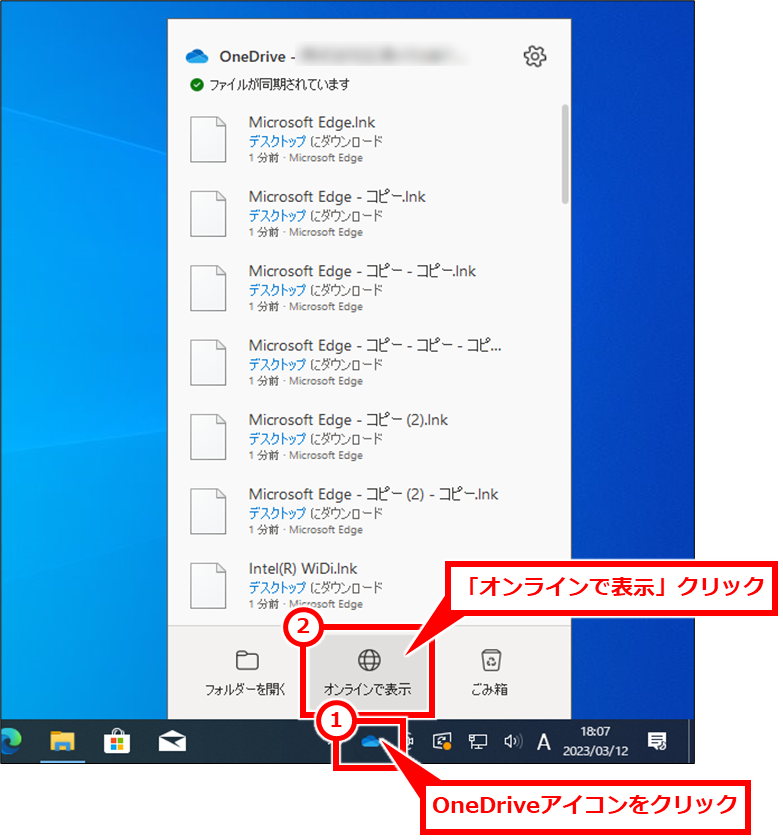
Task: Follow デスクトップ link under Edge - コピー (2).lnk
Action: pyautogui.click(x=277, y=439)
